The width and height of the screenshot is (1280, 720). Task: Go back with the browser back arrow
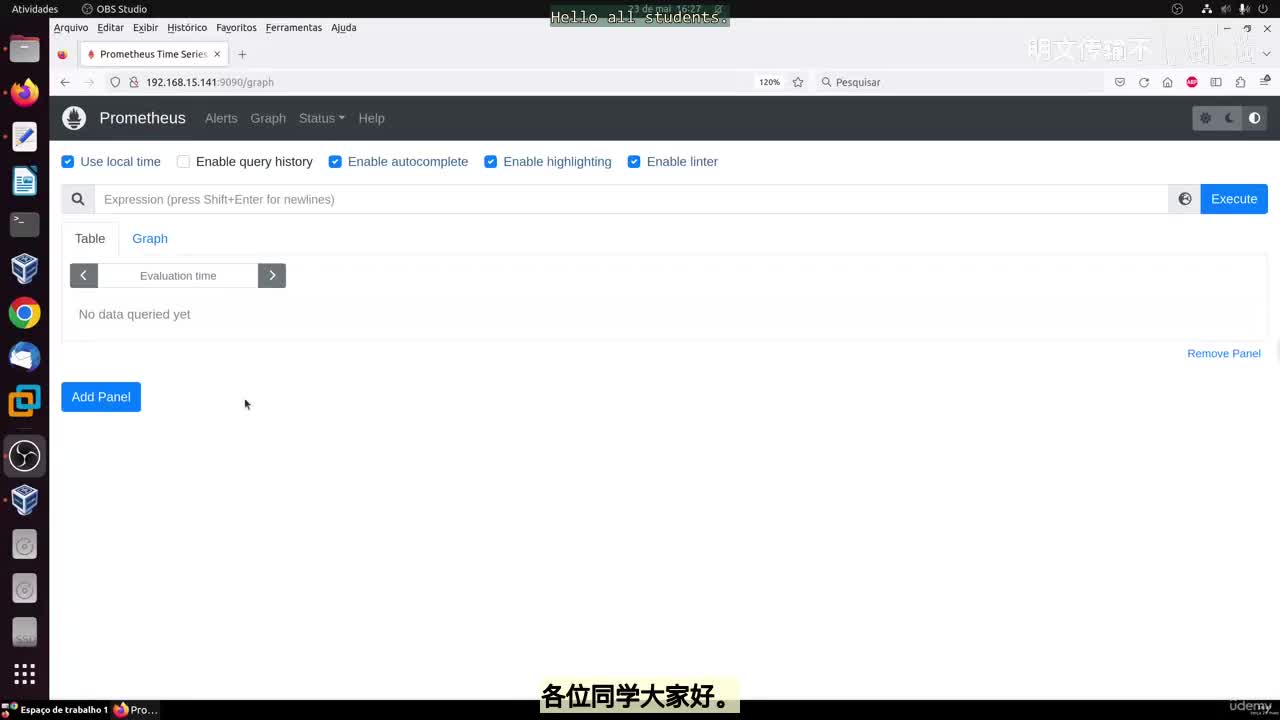click(x=65, y=82)
